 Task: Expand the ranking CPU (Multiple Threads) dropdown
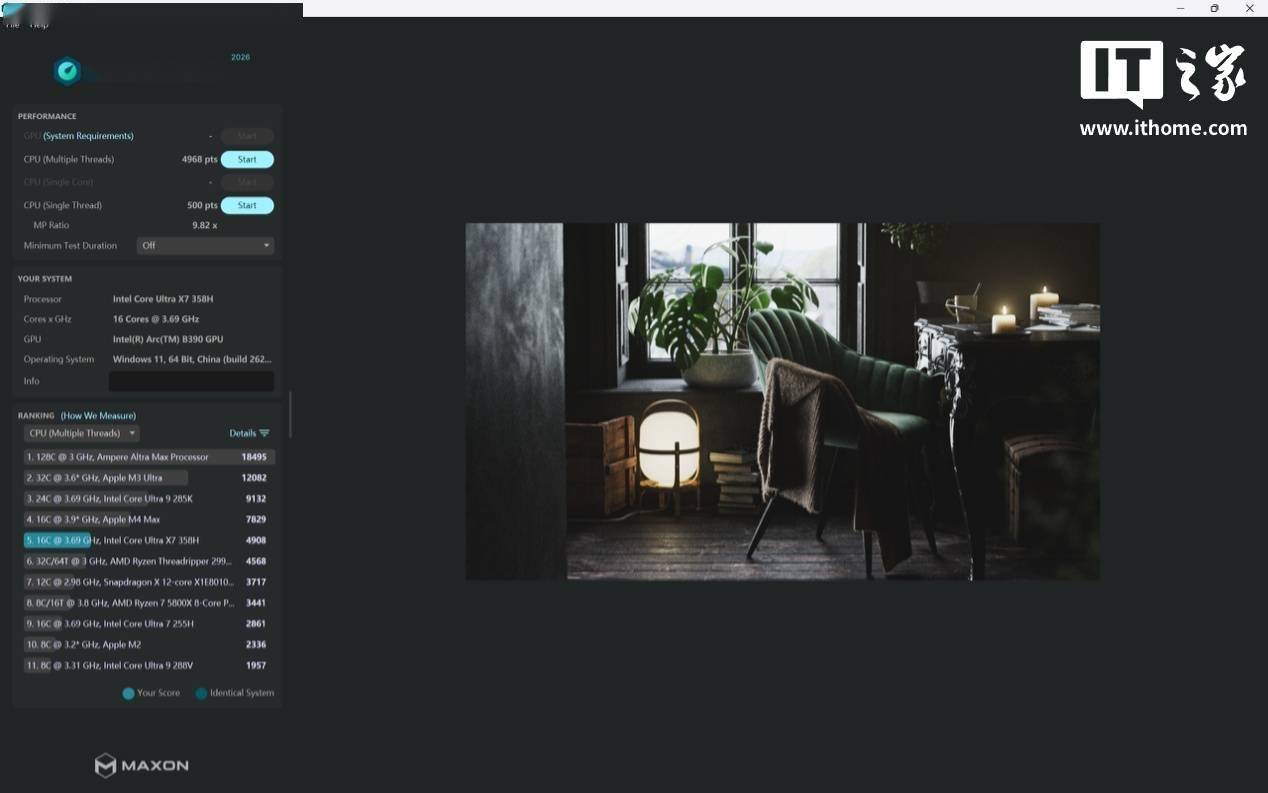point(82,434)
